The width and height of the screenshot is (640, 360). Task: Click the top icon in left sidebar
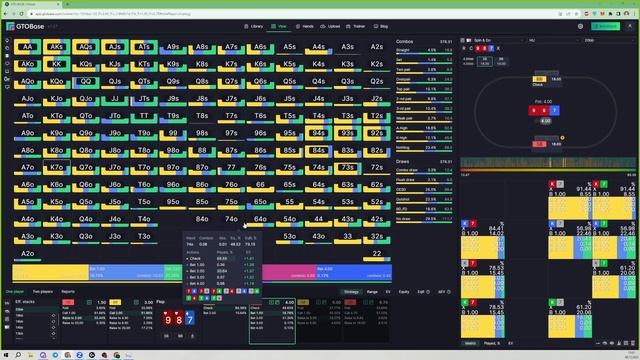click(x=7, y=40)
